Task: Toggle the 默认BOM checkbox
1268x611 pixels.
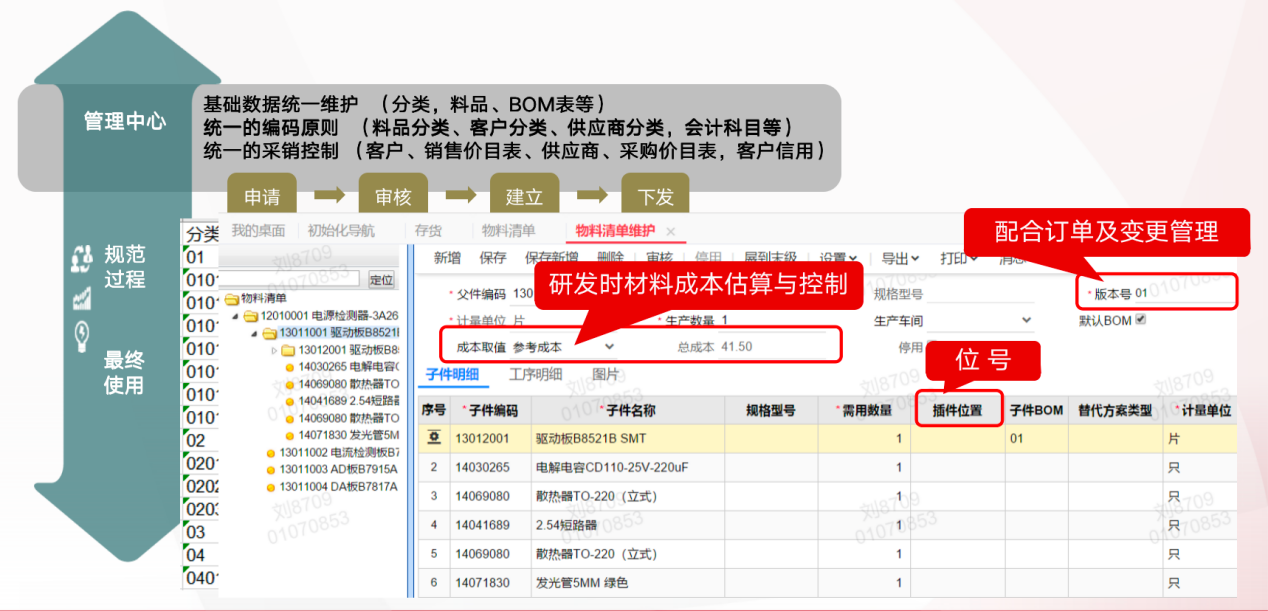Action: (x=1140, y=320)
